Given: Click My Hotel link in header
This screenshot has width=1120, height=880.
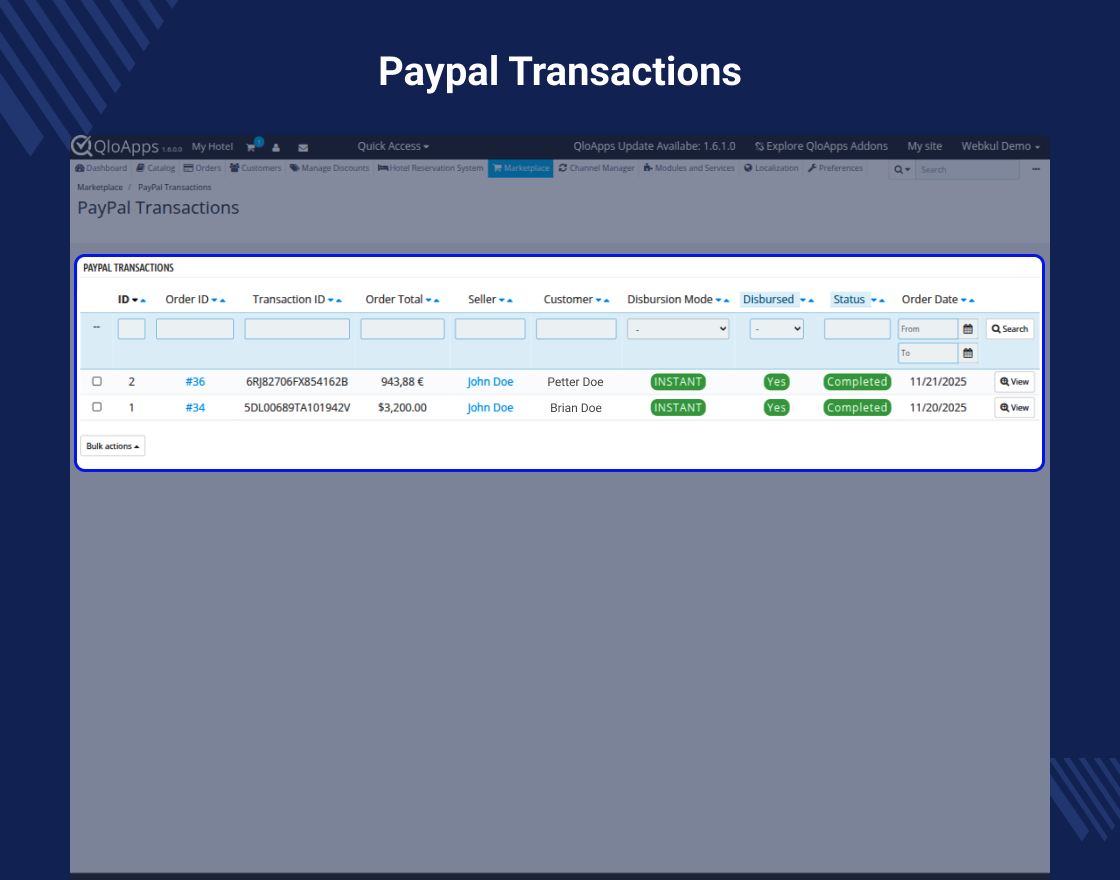Looking at the screenshot, I should (212, 146).
